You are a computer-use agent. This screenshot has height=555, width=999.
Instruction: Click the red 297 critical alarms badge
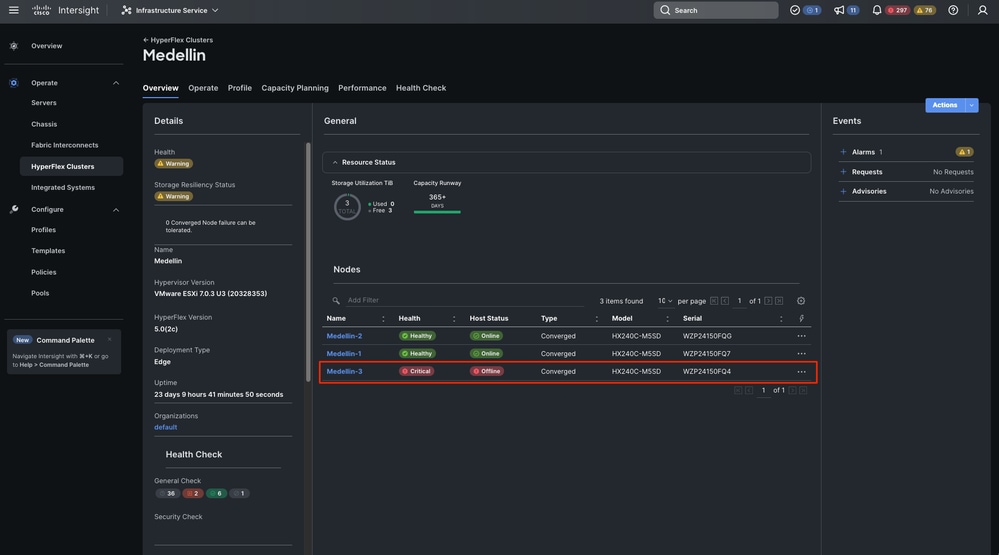(898, 10)
